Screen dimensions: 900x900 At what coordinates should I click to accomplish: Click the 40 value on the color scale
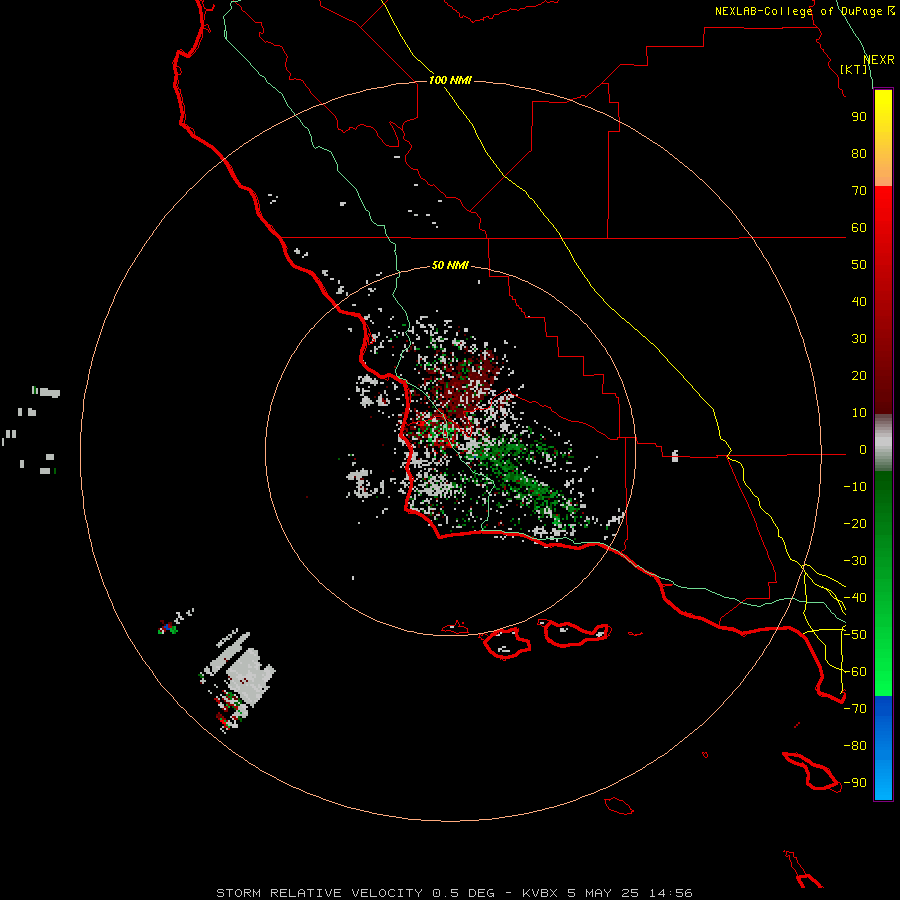pyautogui.click(x=859, y=302)
